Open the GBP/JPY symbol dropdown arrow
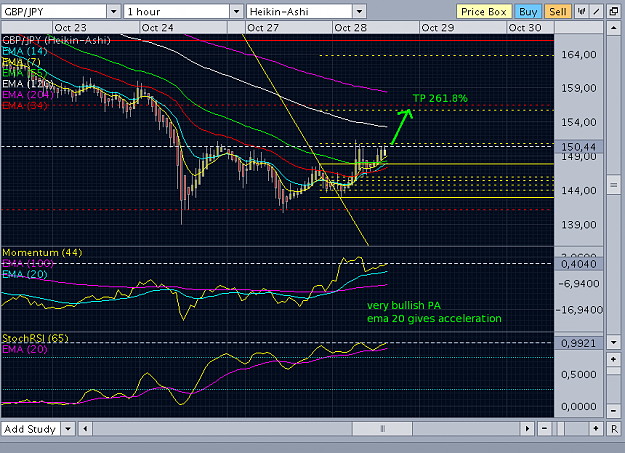This screenshot has height=453, width=625. click(114, 12)
